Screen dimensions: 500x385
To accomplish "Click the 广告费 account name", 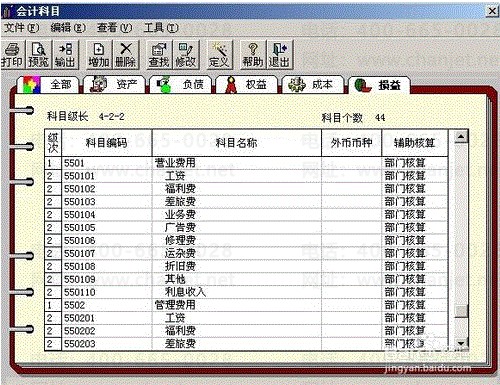I will 180,228.
